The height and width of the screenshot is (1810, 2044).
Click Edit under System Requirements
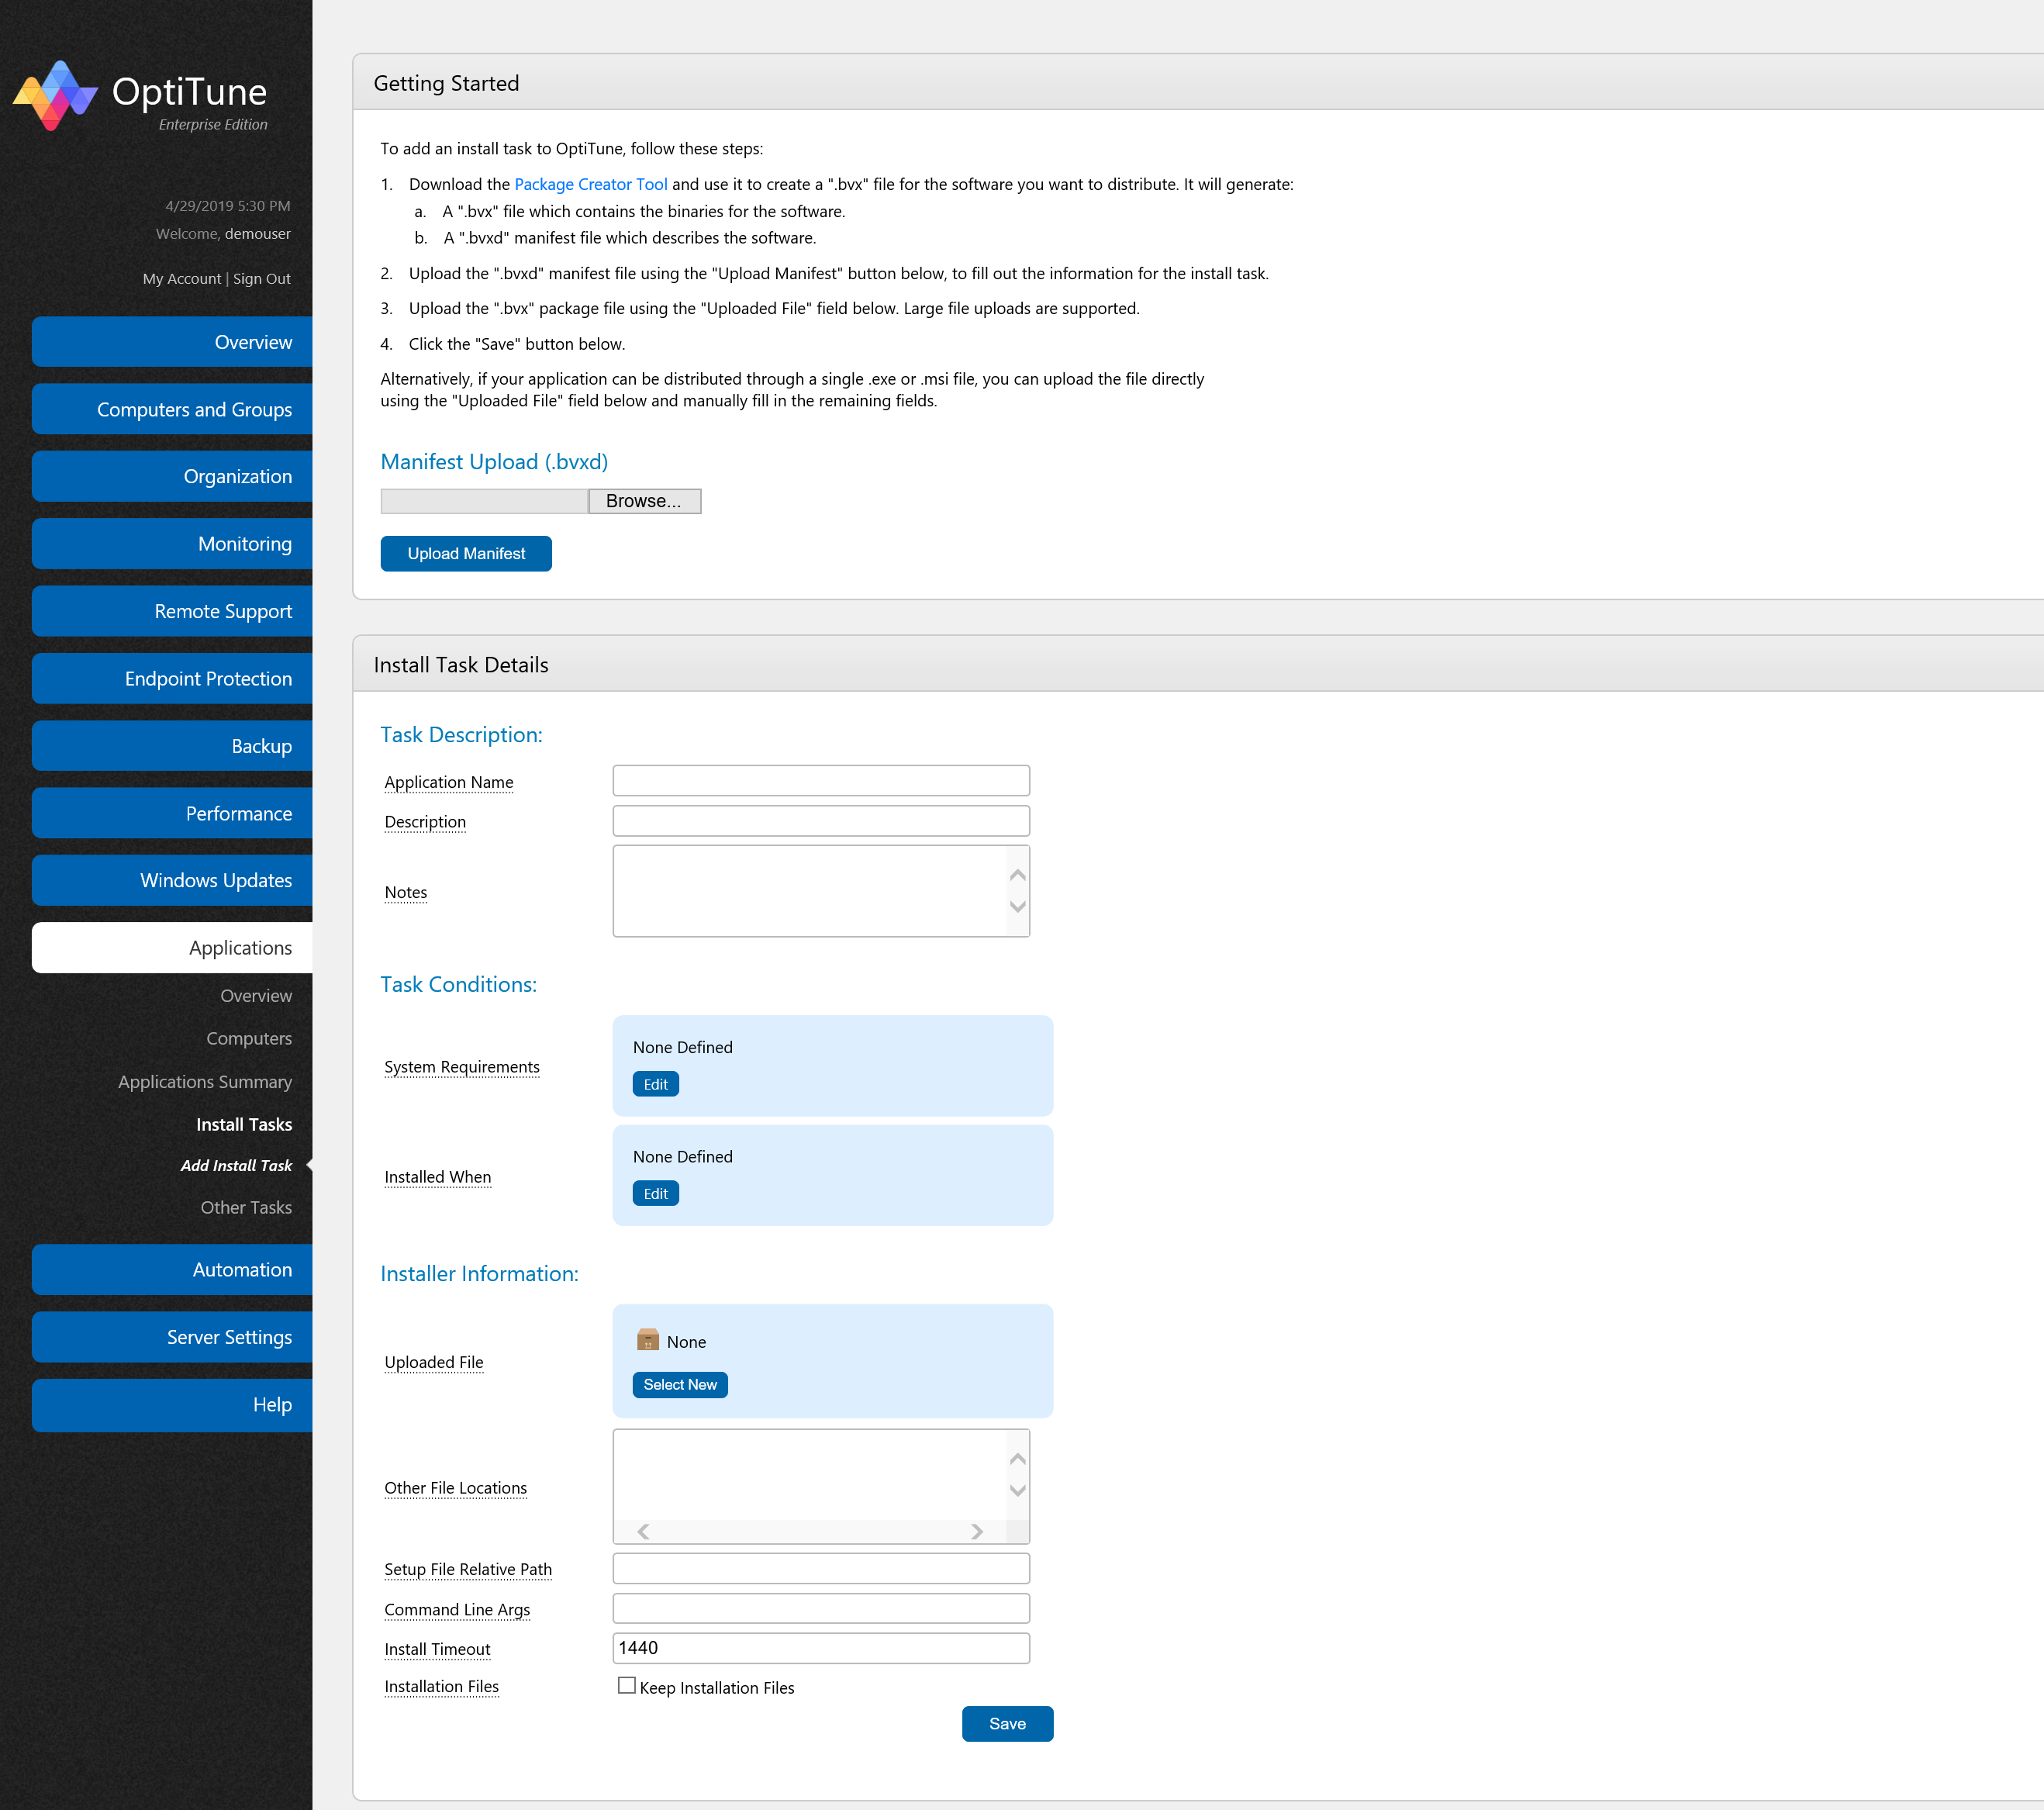655,1083
